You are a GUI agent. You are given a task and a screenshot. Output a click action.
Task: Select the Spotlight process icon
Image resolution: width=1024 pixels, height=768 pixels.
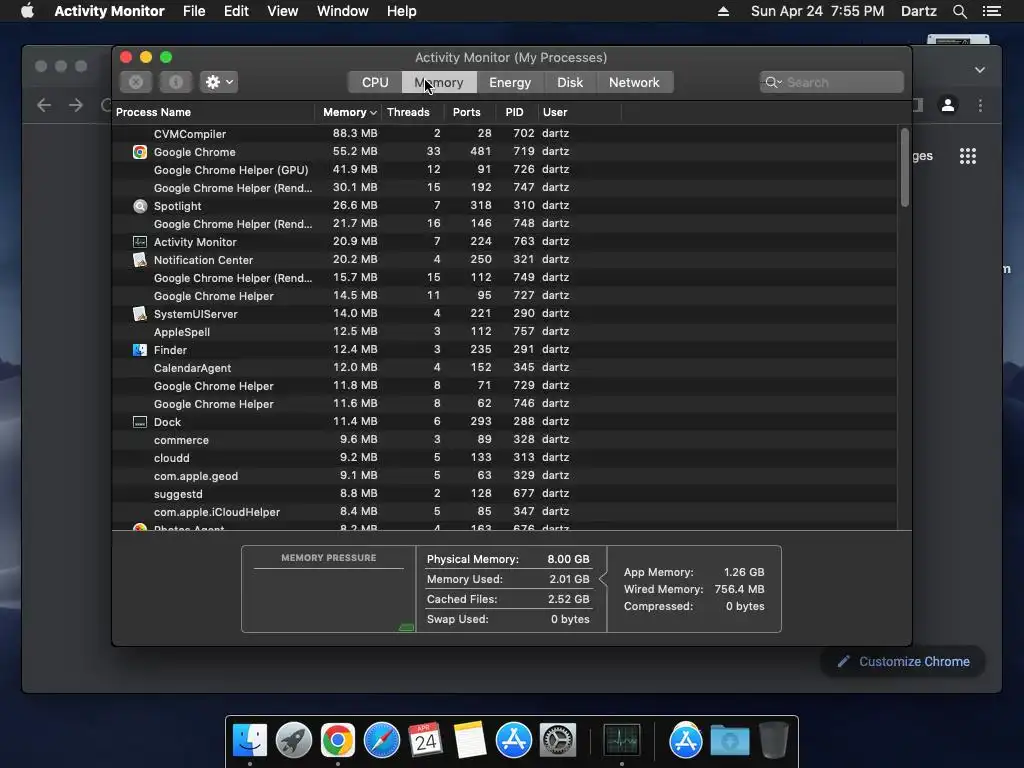(x=140, y=206)
